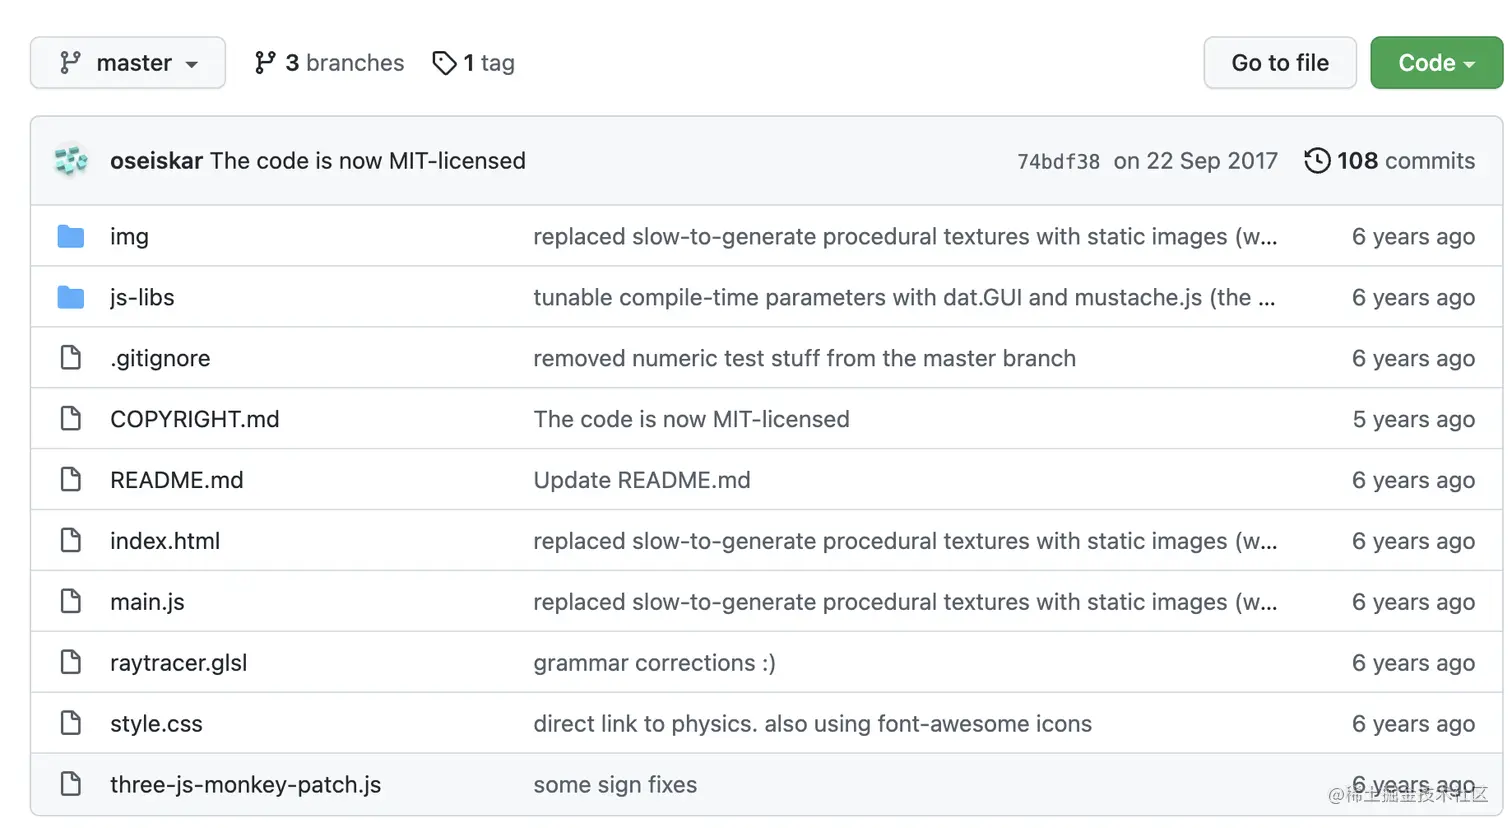This screenshot has height=828, width=1512.
Task: Click the commit history clock icon
Action: coord(1317,161)
